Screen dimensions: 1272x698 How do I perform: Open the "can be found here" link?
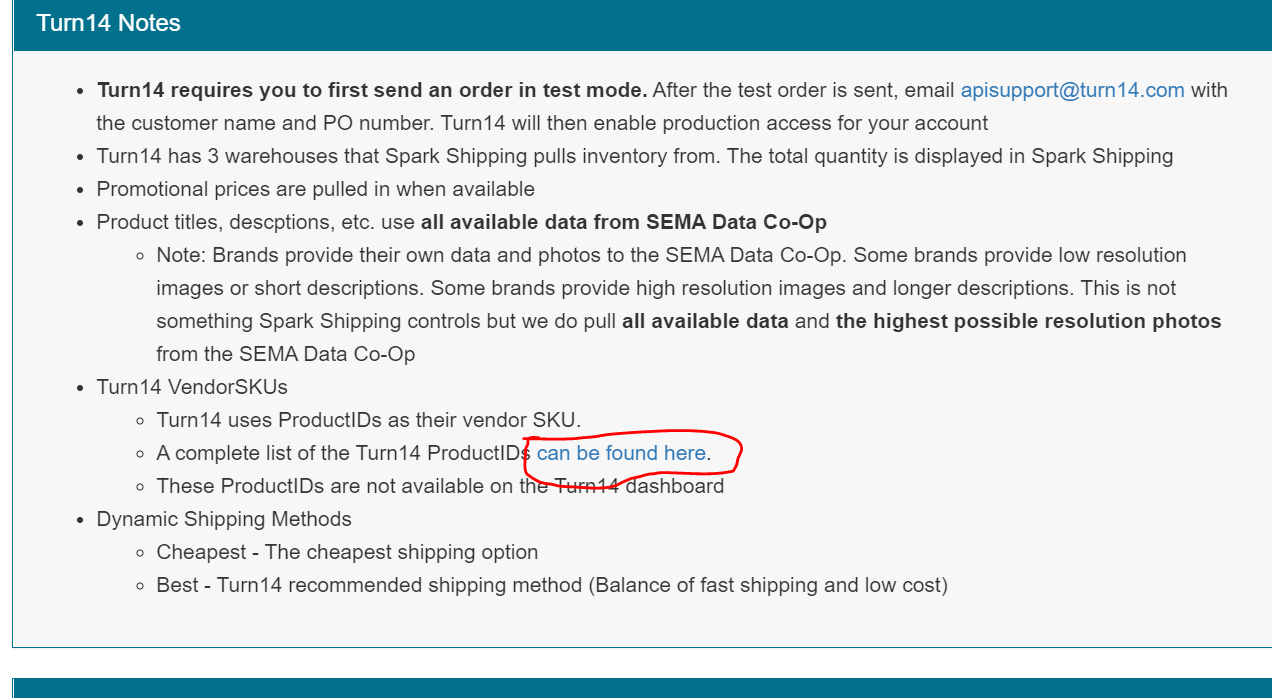coord(621,453)
